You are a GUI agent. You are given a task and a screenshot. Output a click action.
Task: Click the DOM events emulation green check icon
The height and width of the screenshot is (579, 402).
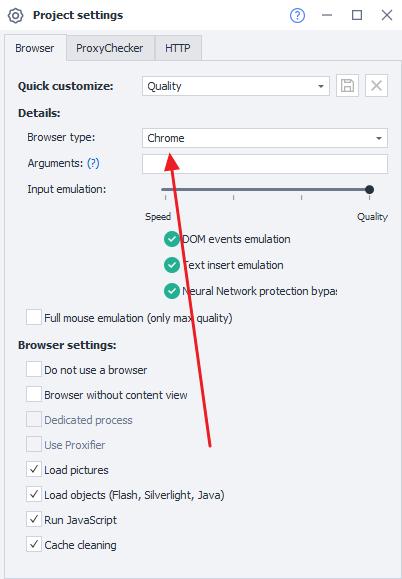point(172,239)
